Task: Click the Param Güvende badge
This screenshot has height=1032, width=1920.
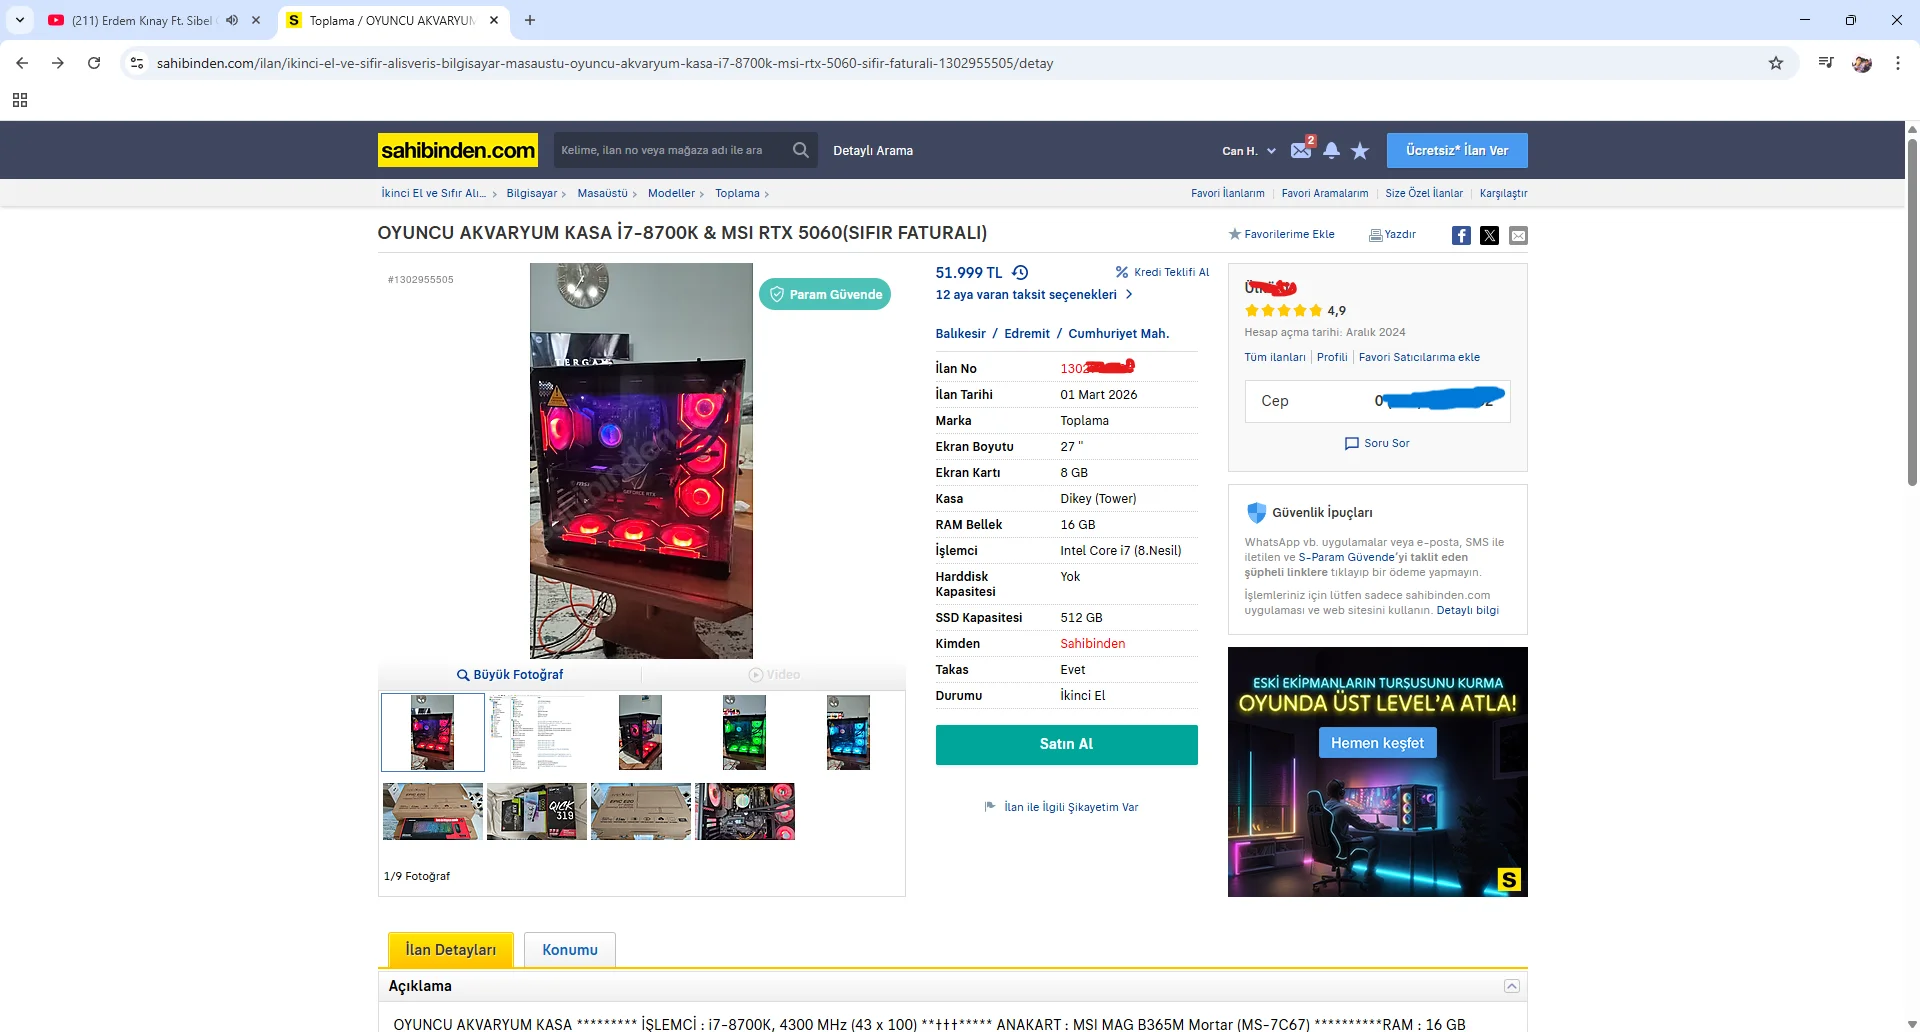Action: point(825,294)
